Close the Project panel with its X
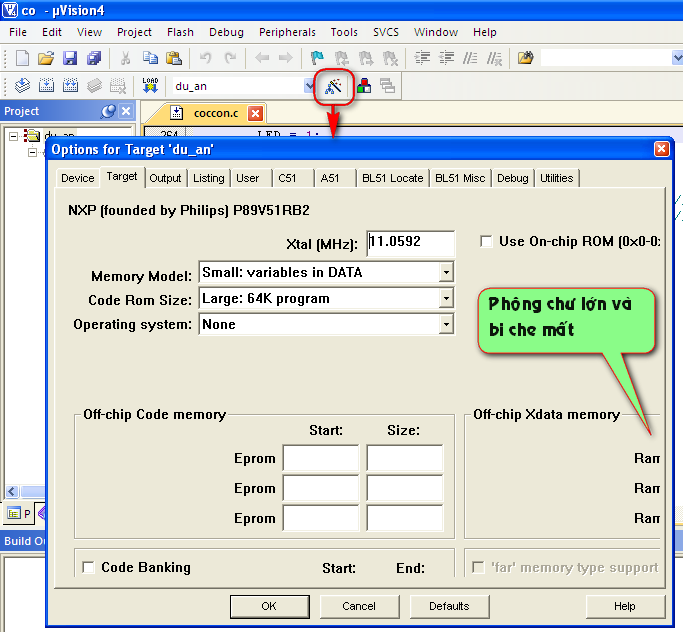 (x=126, y=111)
